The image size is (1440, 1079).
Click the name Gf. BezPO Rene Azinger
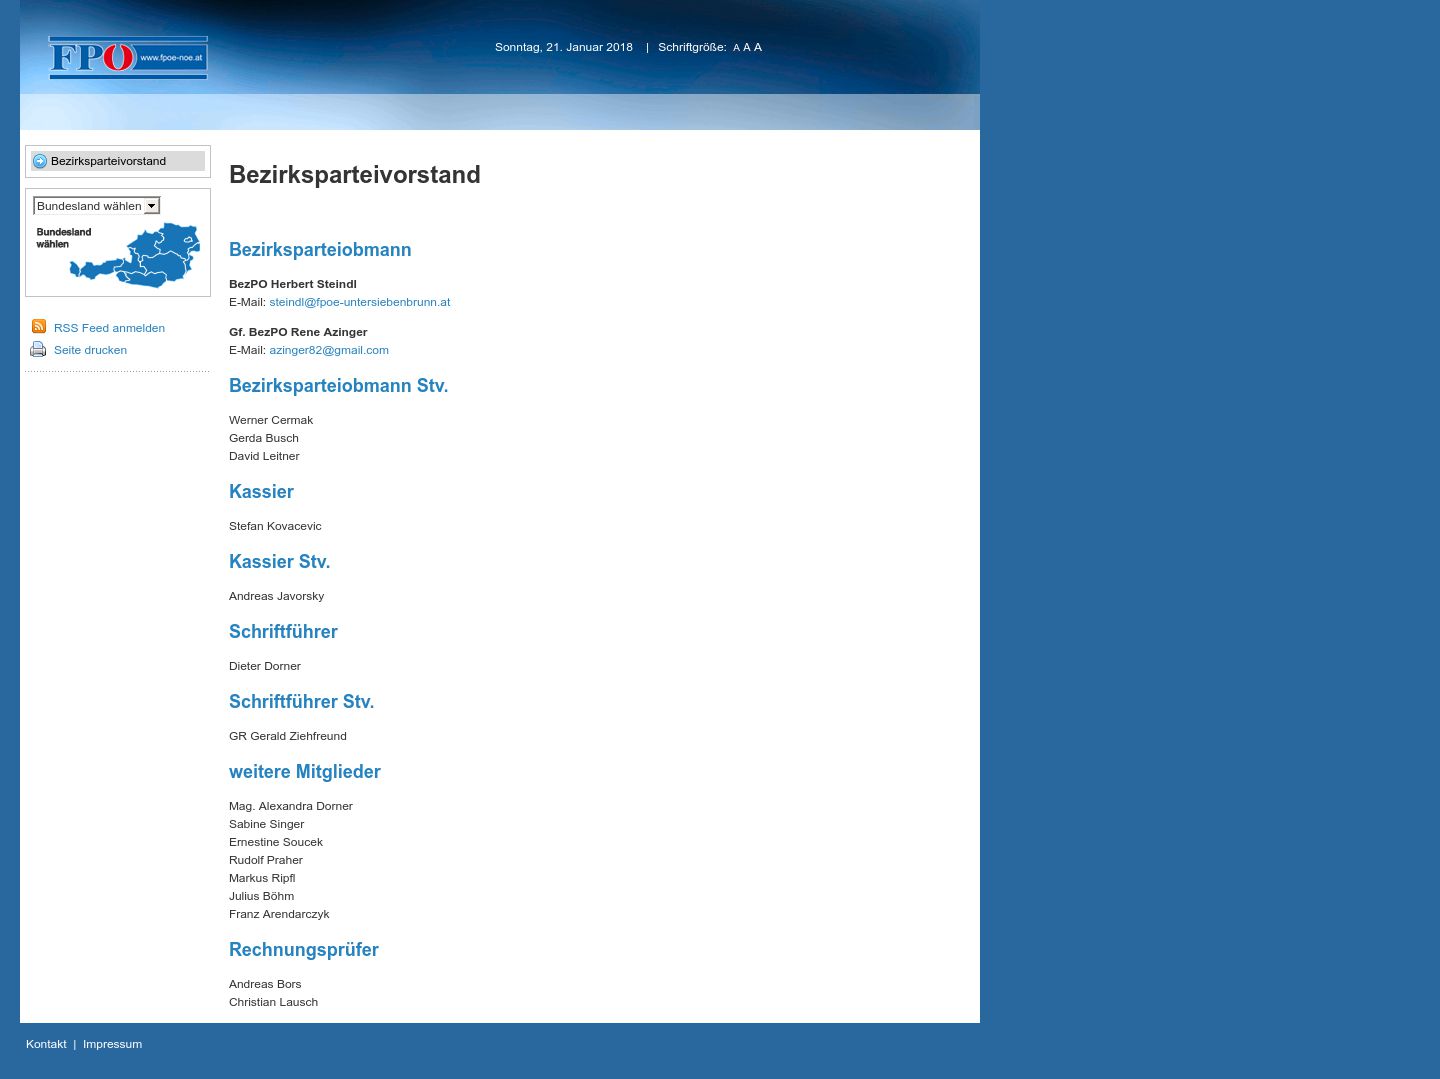pos(298,332)
